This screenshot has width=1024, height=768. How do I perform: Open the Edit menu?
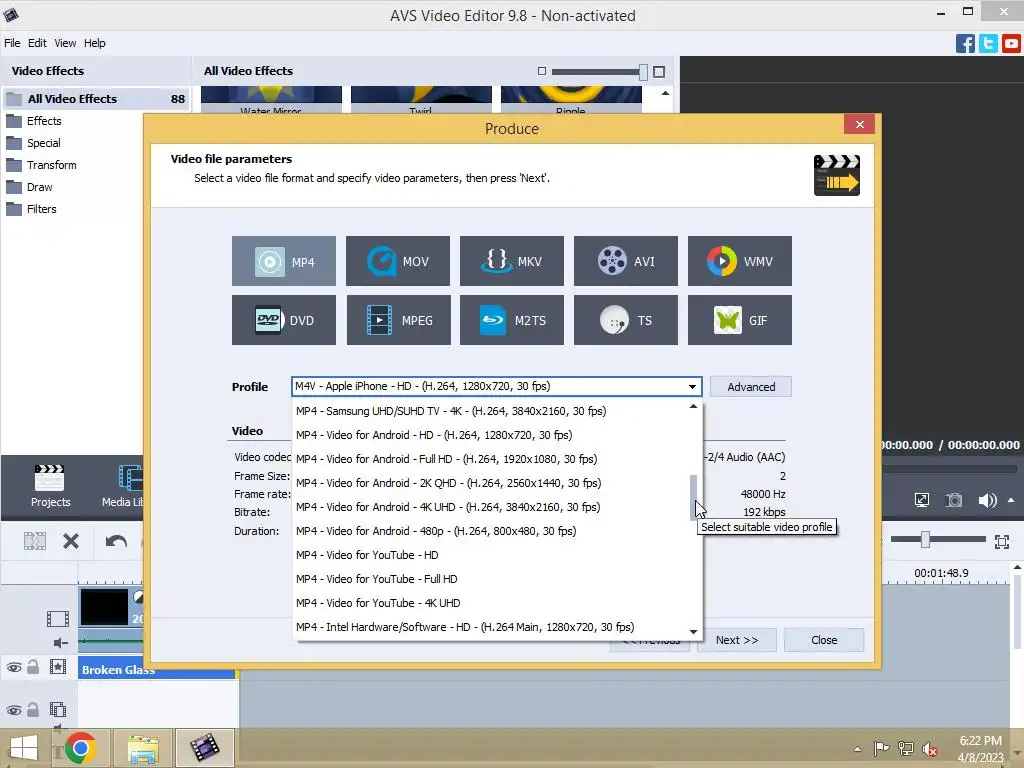pyautogui.click(x=37, y=43)
